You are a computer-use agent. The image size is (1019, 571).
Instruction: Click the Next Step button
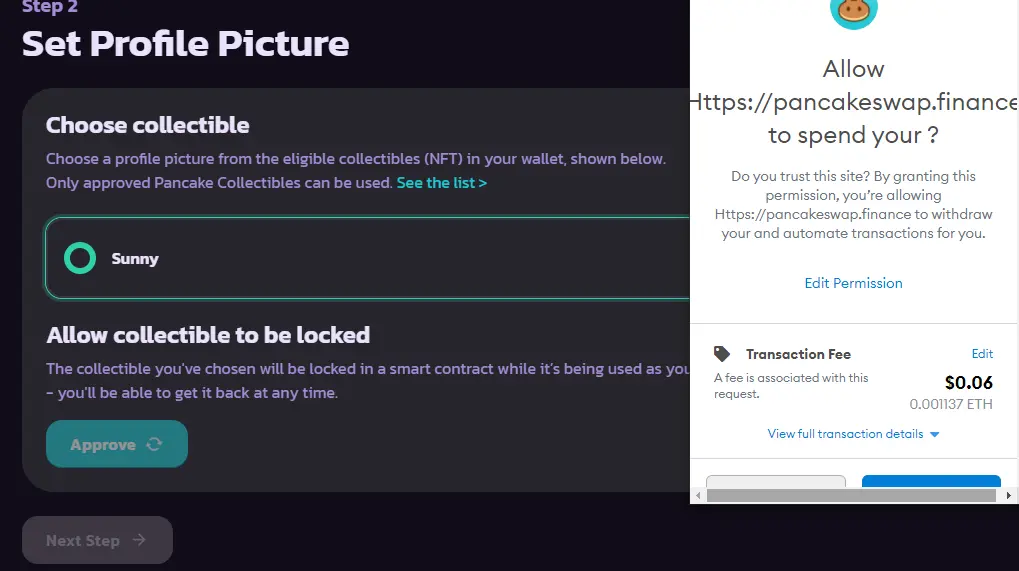coord(97,540)
